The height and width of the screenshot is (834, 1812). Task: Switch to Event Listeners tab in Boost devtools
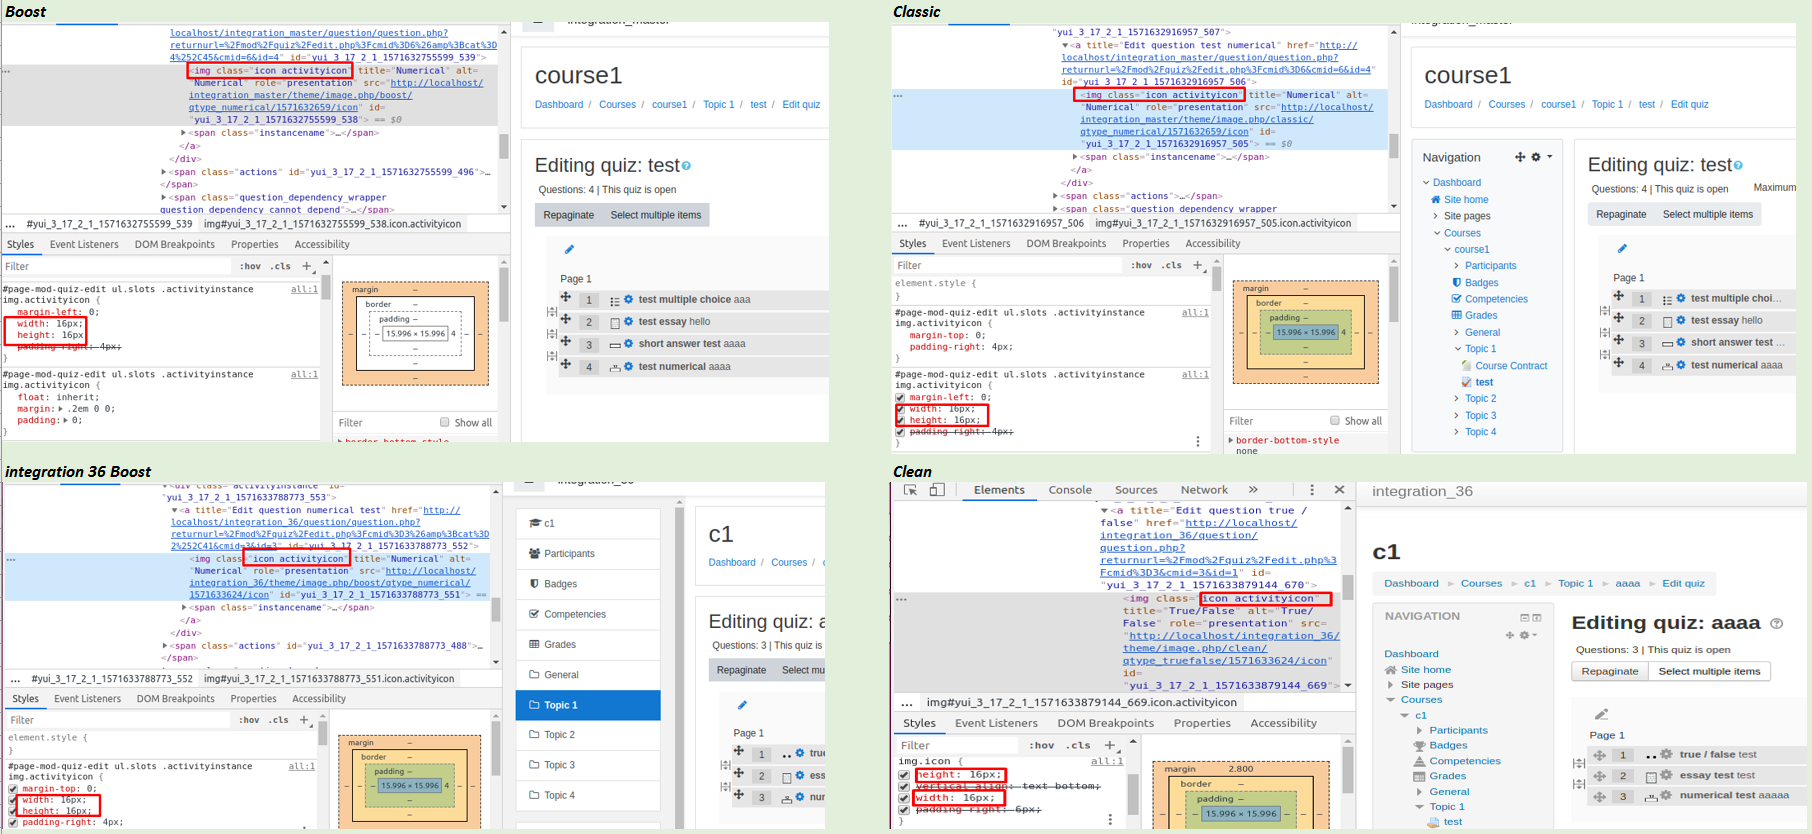pyautogui.click(x=84, y=244)
